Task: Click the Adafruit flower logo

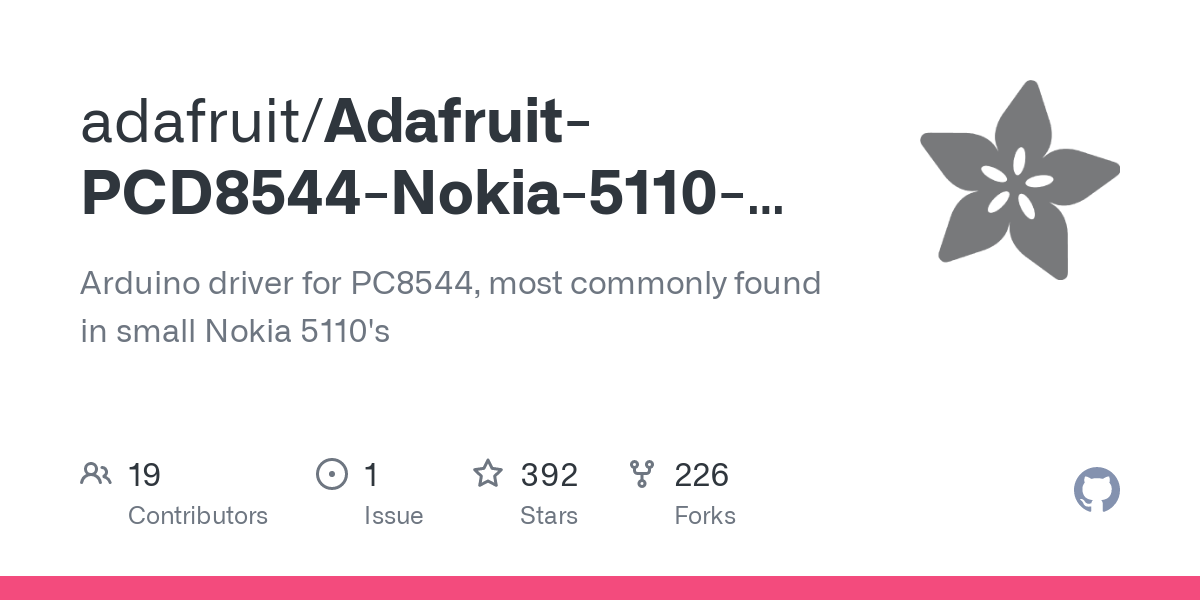Action: pyautogui.click(x=1019, y=180)
